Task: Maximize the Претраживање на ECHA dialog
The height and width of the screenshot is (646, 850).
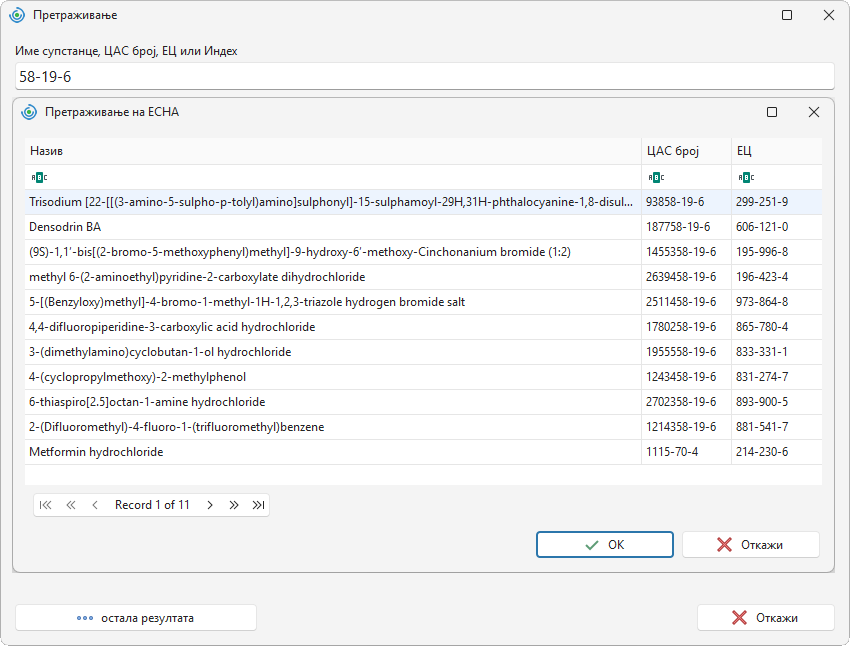Action: pyautogui.click(x=772, y=112)
